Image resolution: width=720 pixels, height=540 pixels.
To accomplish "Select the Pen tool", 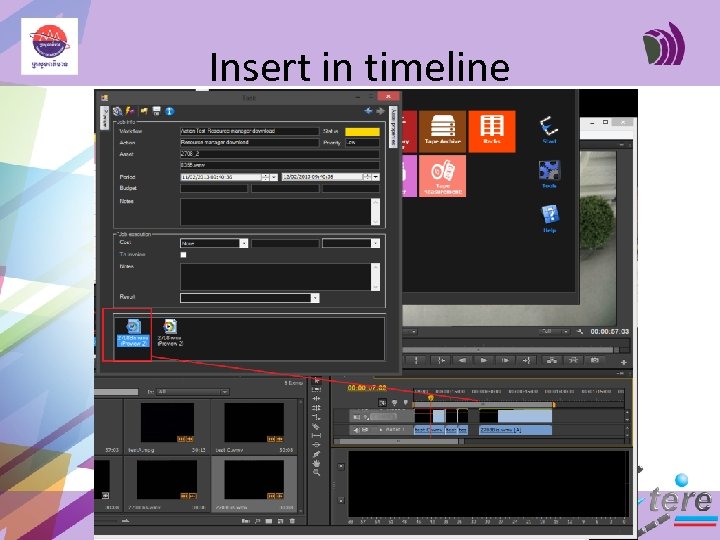I will point(316,454).
